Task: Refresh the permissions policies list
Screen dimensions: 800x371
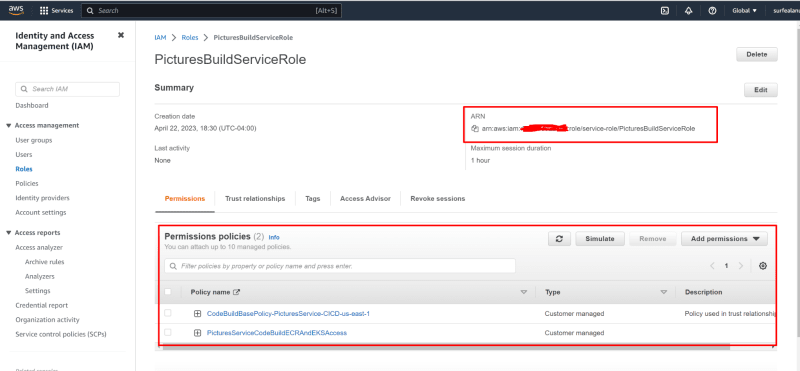Action: [559, 238]
